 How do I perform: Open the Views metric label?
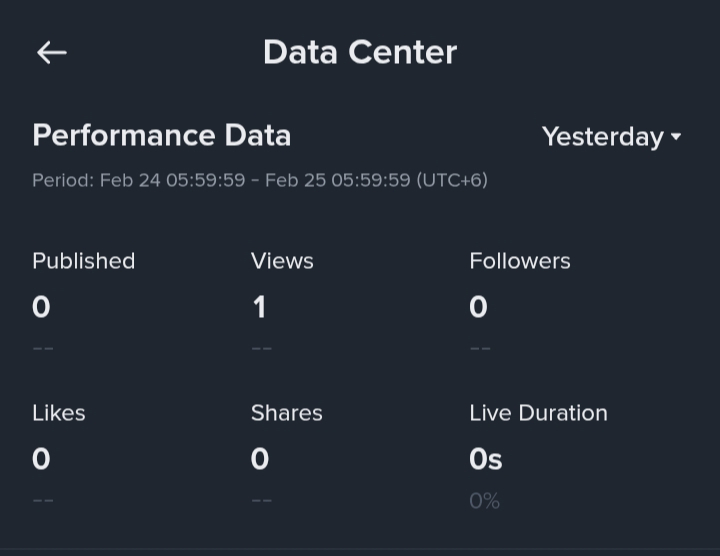pyautogui.click(x=282, y=261)
